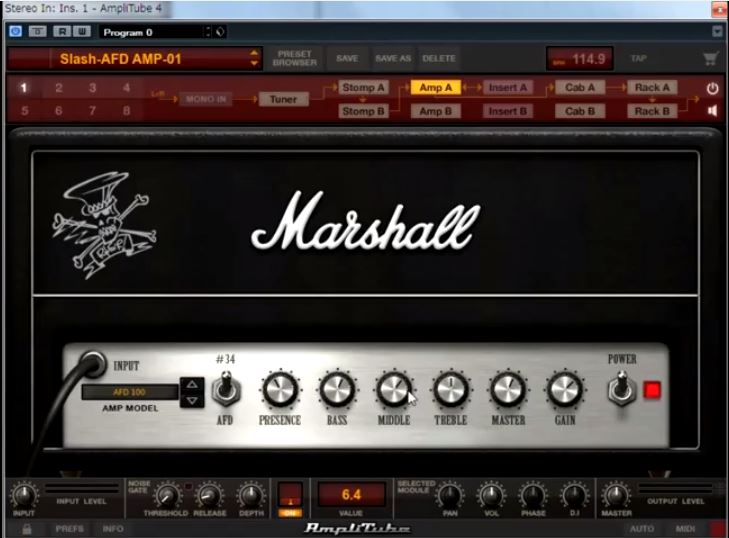The image size is (729, 538).
Task: Open PREFS in the bottom bar
Action: coord(69,529)
